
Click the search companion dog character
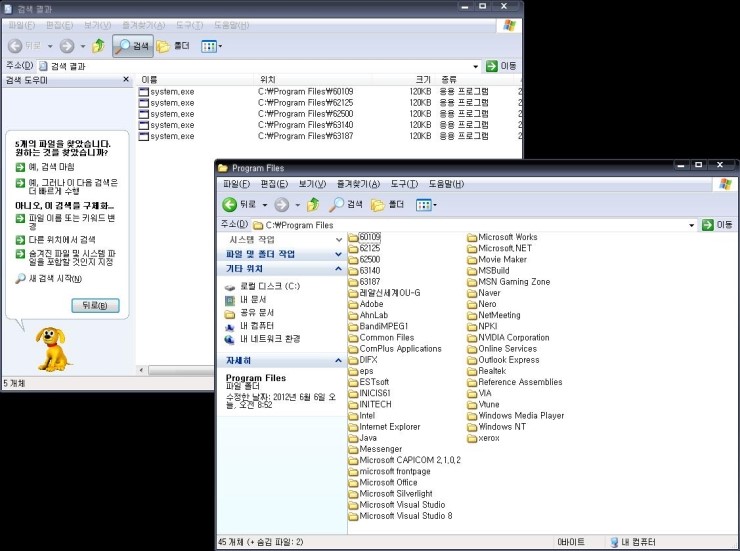coord(51,349)
